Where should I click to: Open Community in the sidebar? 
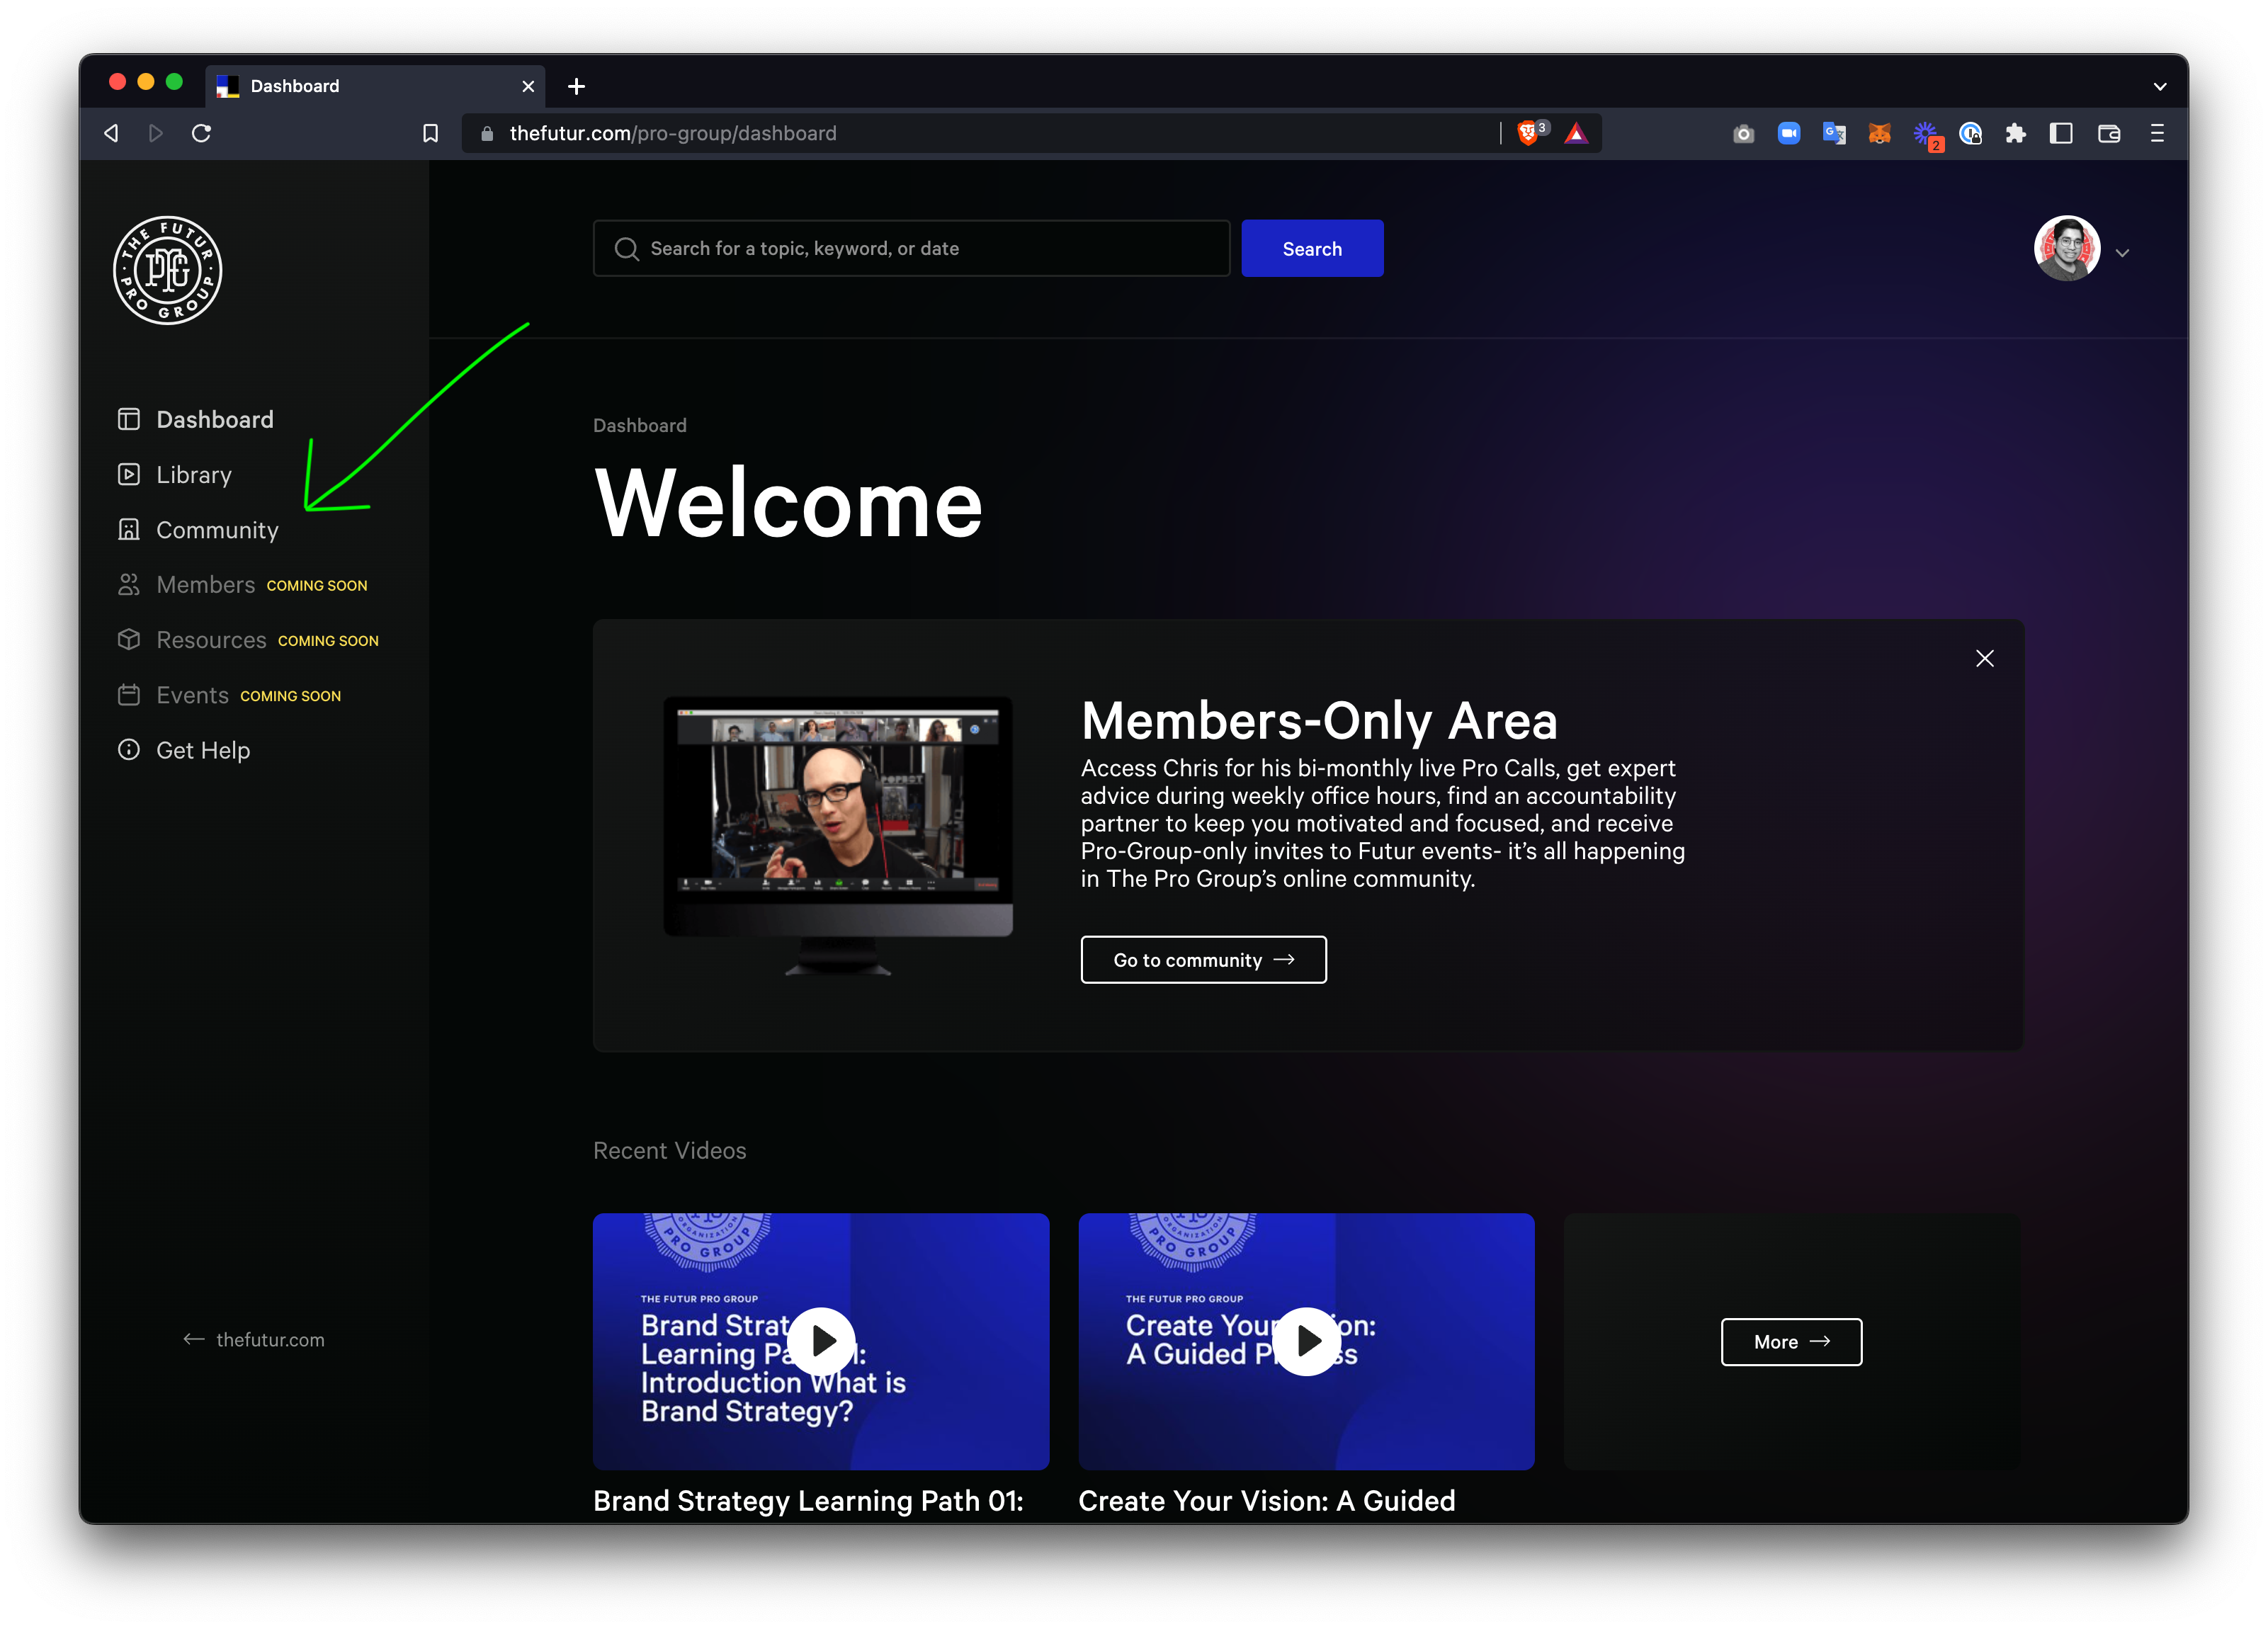point(216,530)
